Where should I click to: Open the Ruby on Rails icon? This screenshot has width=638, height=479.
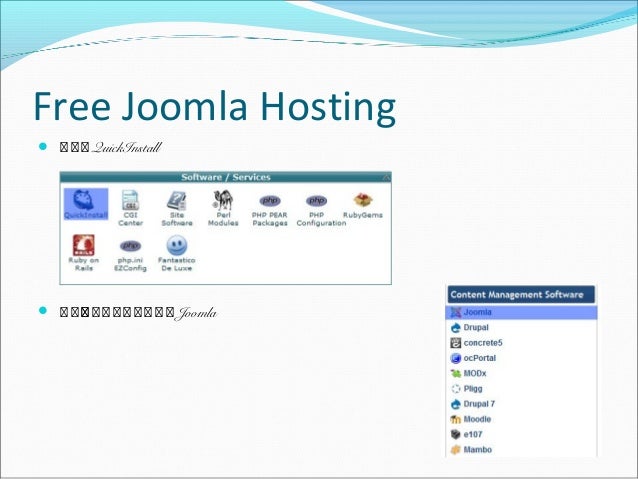coord(83,245)
